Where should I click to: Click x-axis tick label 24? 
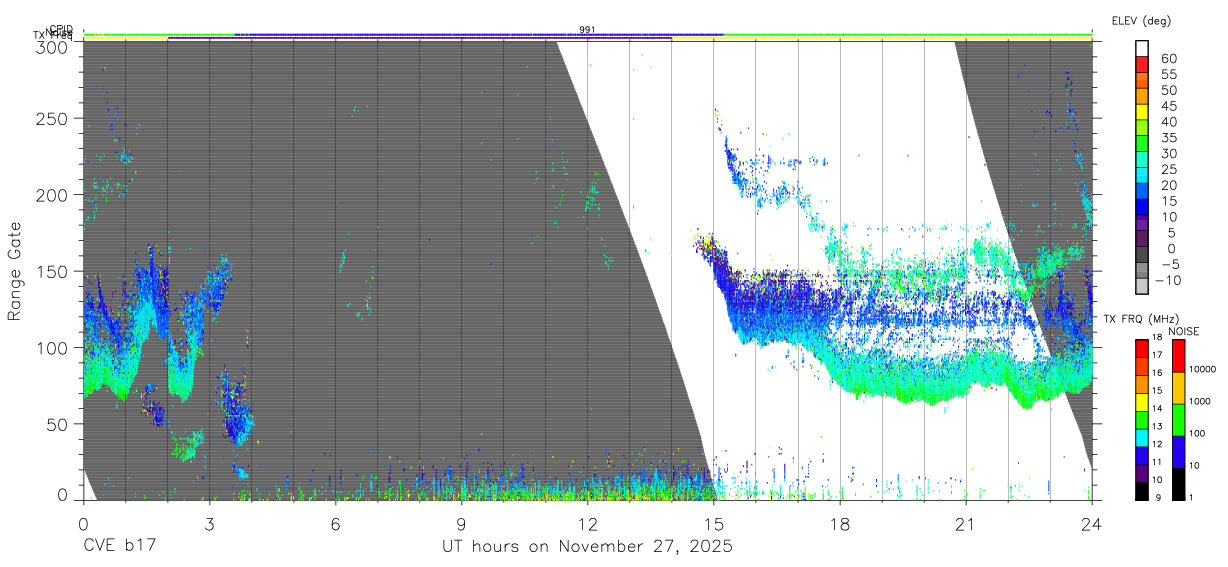point(1092,524)
